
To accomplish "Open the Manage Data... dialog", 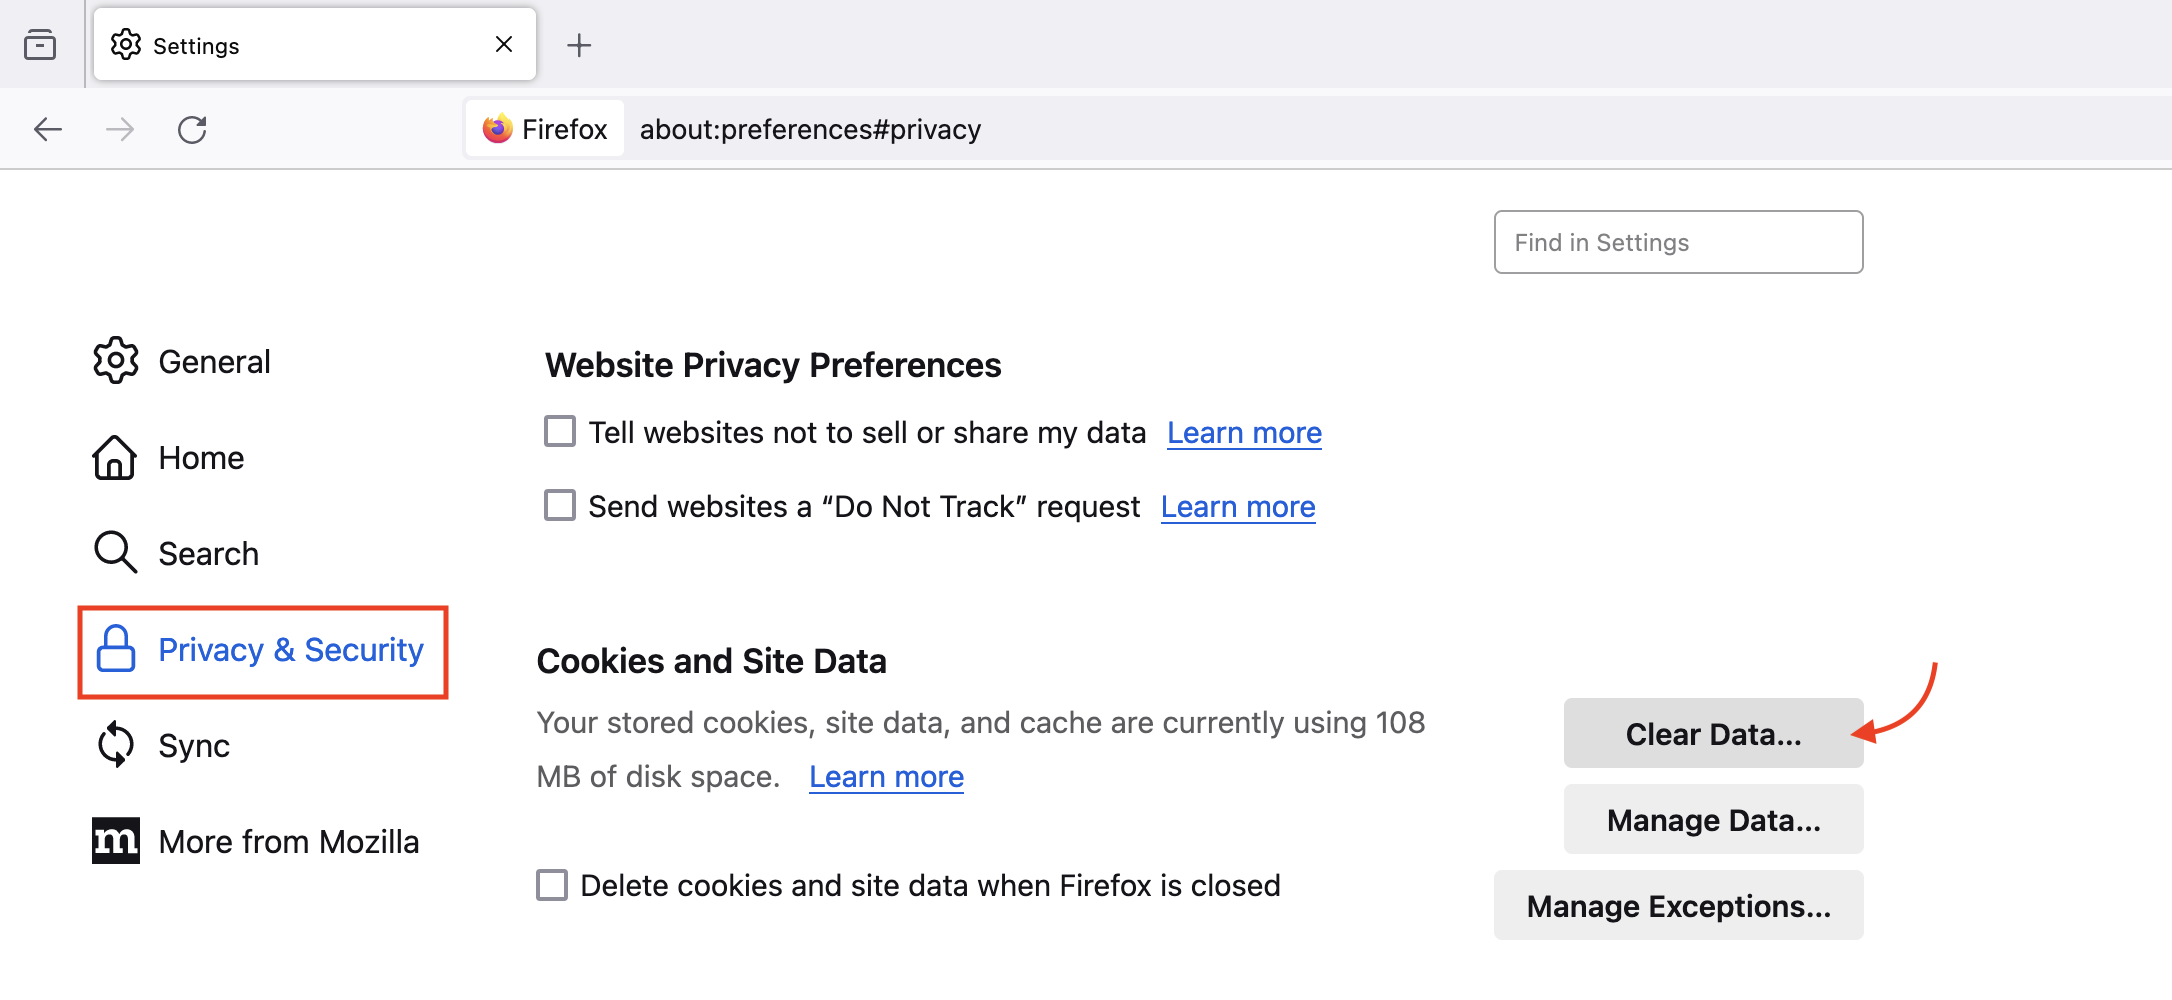I will tap(1713, 819).
